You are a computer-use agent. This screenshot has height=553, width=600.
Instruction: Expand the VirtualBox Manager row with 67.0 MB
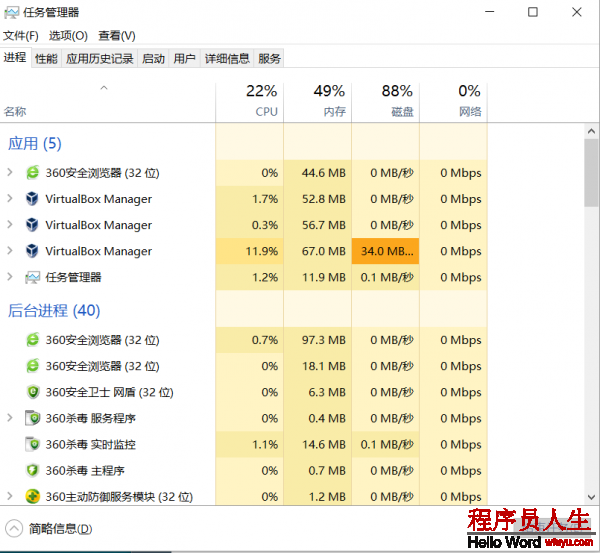(10, 251)
